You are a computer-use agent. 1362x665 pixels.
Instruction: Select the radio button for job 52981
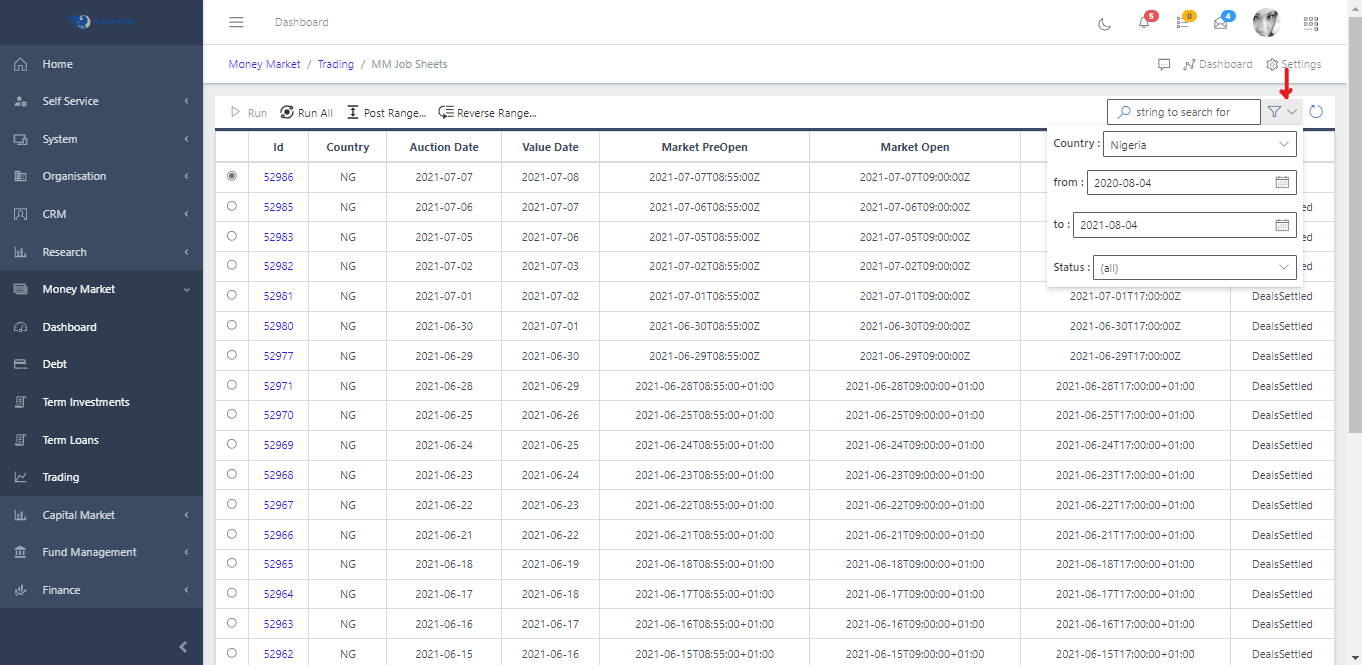pos(231,296)
